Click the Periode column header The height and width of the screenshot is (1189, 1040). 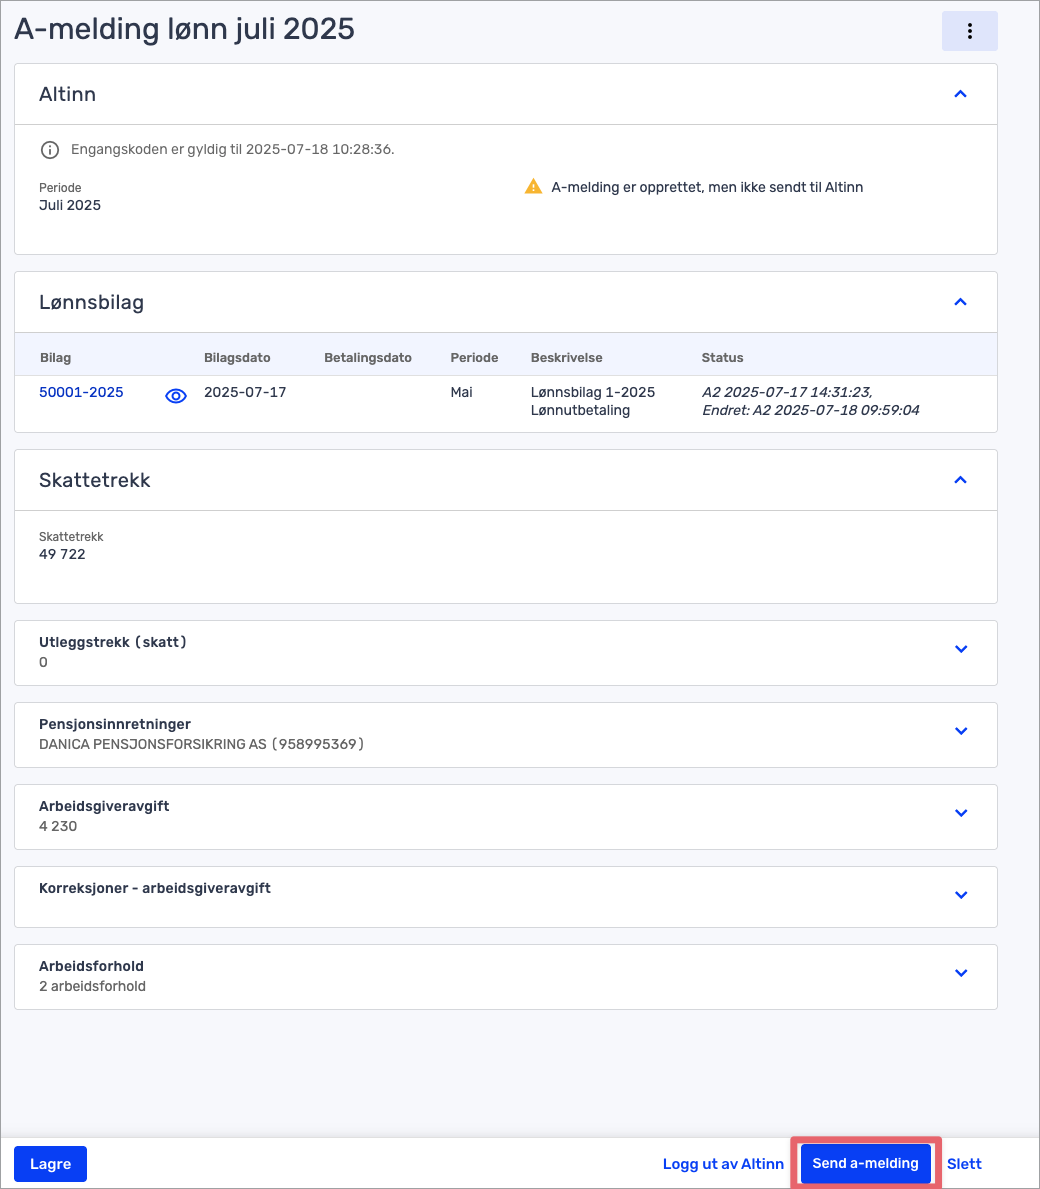[475, 358]
